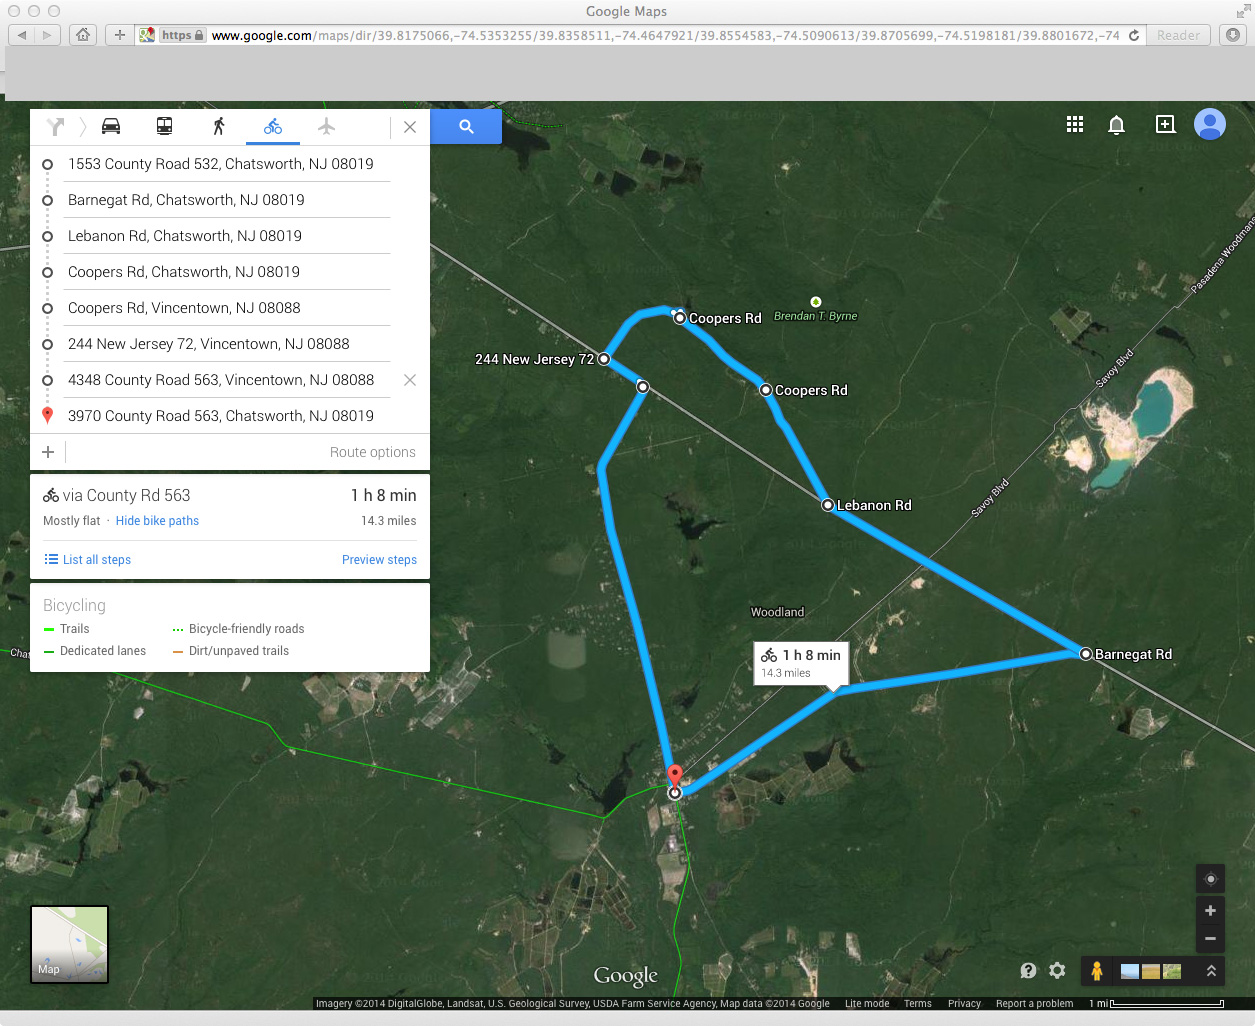Select the flights travel mode icon
1255x1026 pixels.
coord(326,126)
